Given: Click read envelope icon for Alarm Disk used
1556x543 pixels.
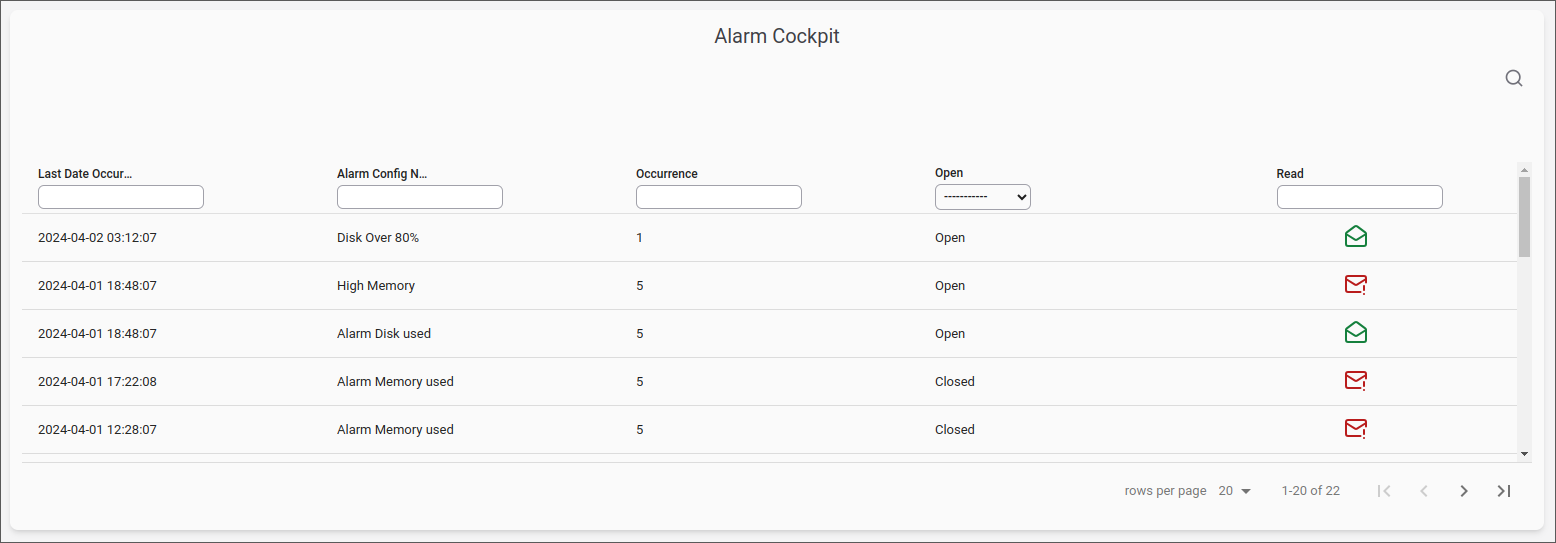Looking at the screenshot, I should (x=1356, y=333).
